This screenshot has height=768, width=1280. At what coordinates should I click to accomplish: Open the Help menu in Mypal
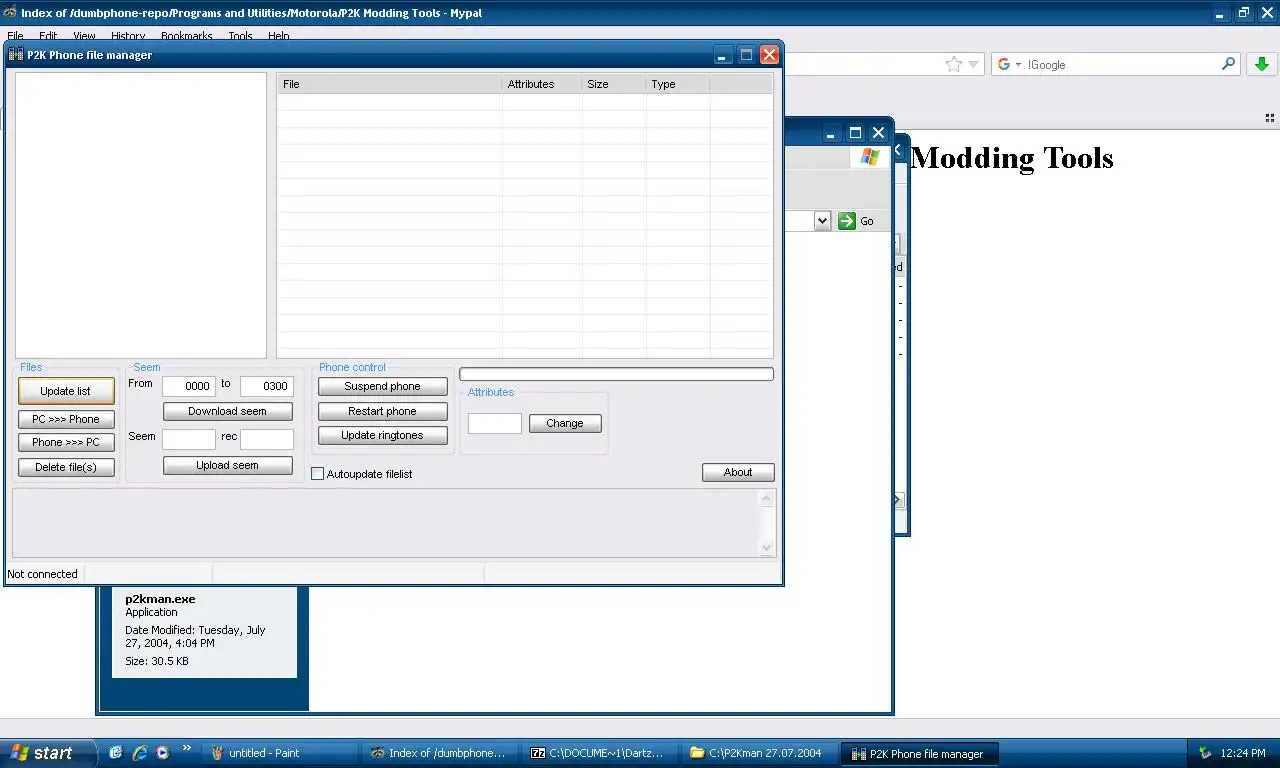pyautogui.click(x=279, y=36)
